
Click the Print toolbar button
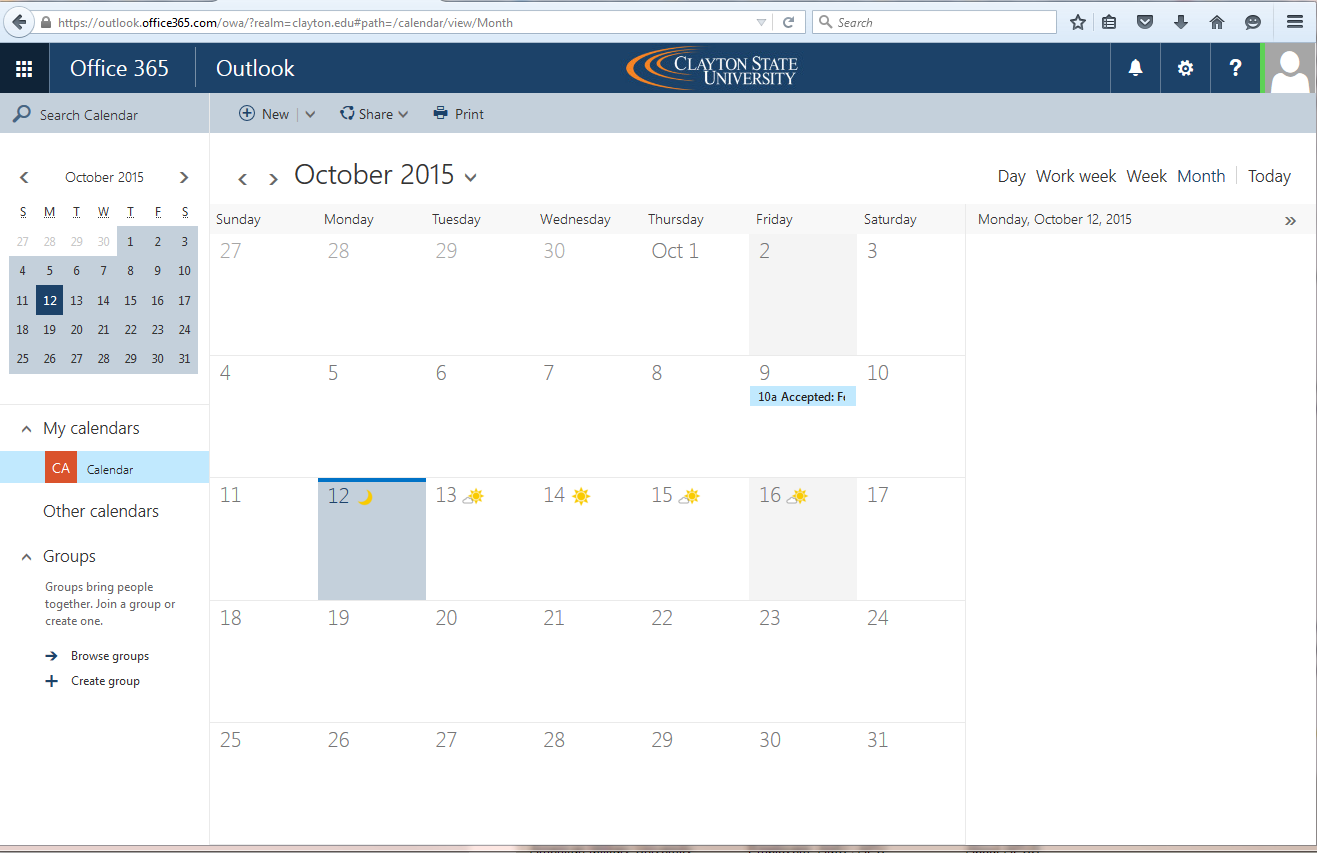click(458, 114)
